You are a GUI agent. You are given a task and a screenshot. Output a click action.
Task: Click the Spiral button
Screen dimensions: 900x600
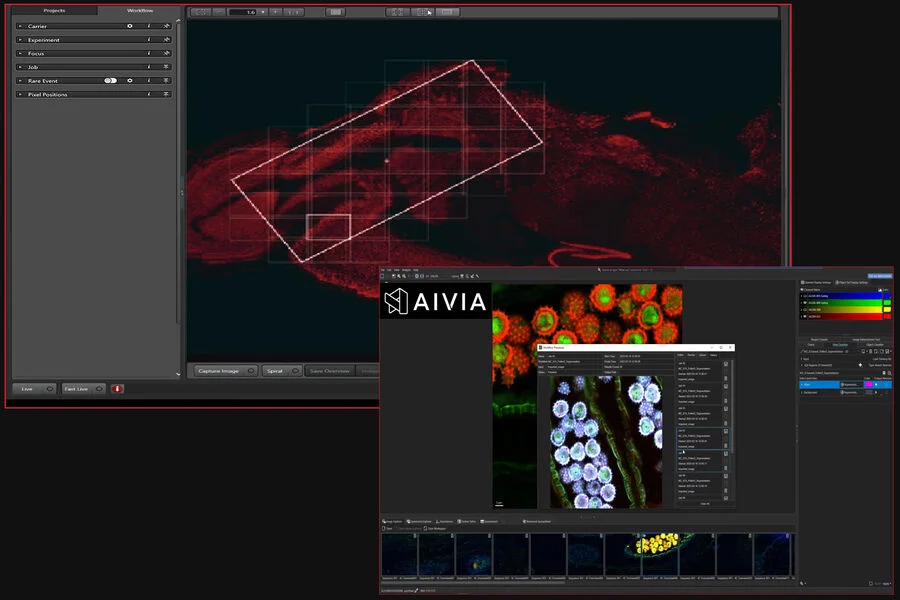click(x=281, y=371)
